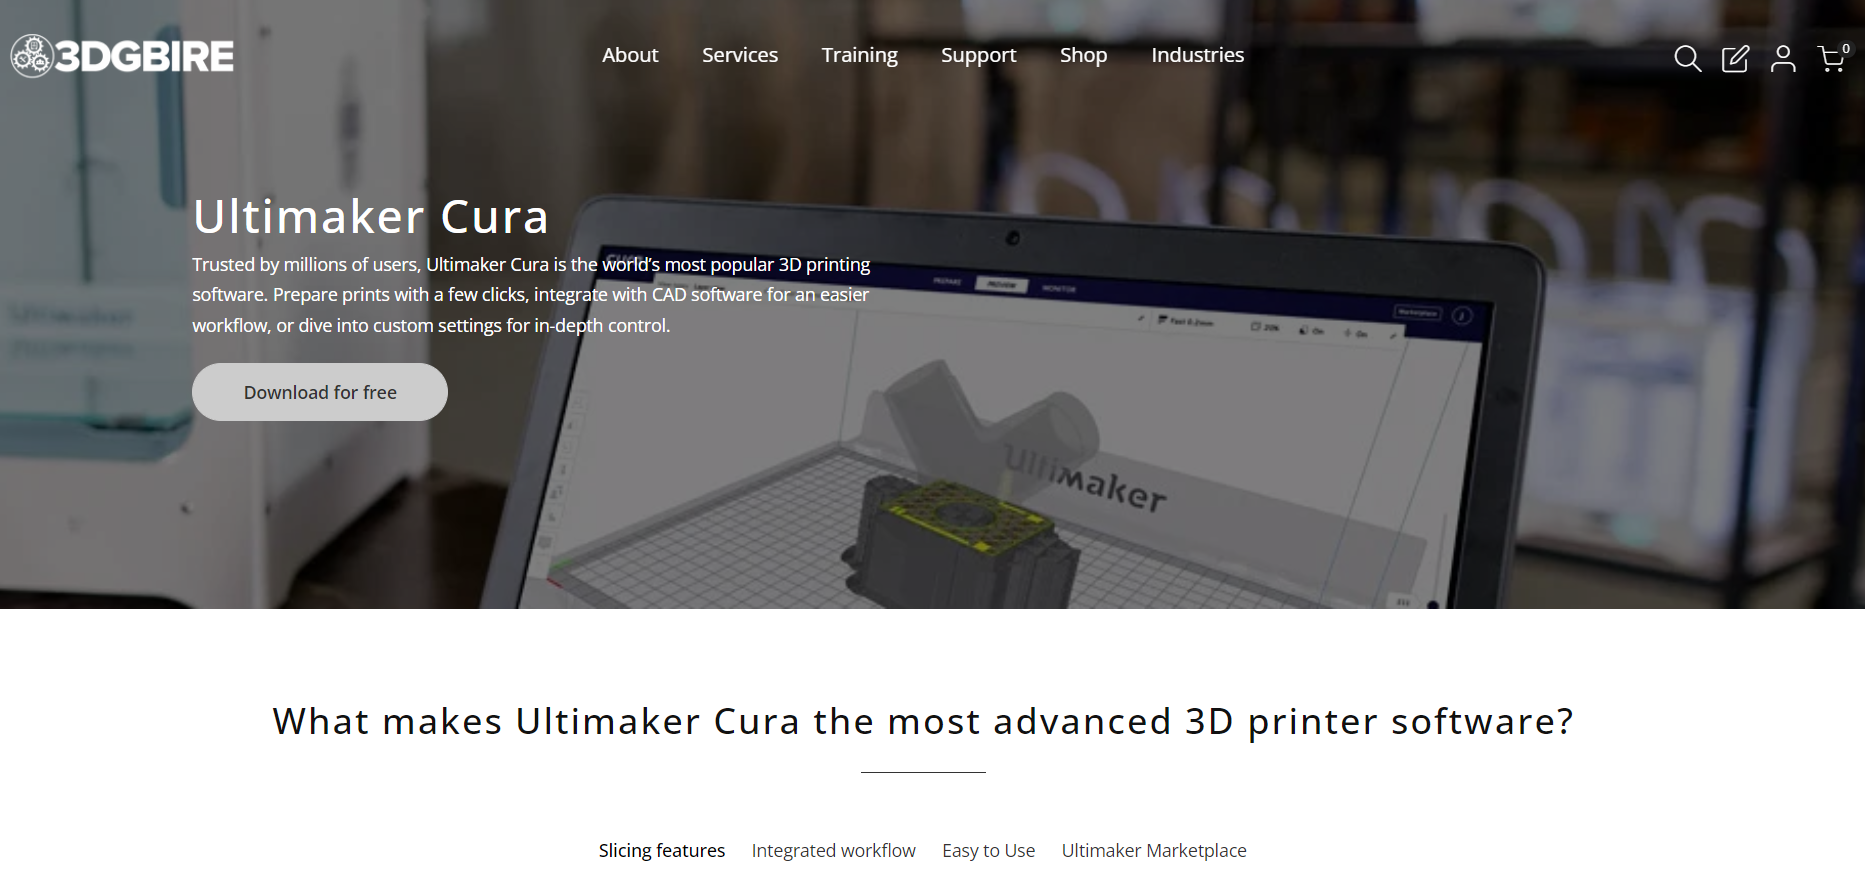
Task: Click the paragraph starting "Trusted by millions"
Action: [x=531, y=295]
